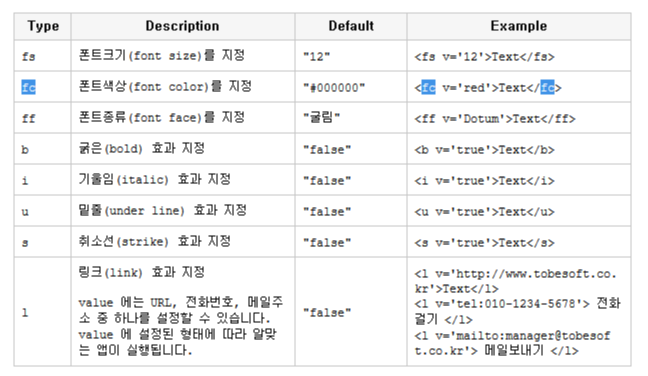Screen dimensions: 648x376
Task: Click the 'l' type cell
Action: coord(25,312)
